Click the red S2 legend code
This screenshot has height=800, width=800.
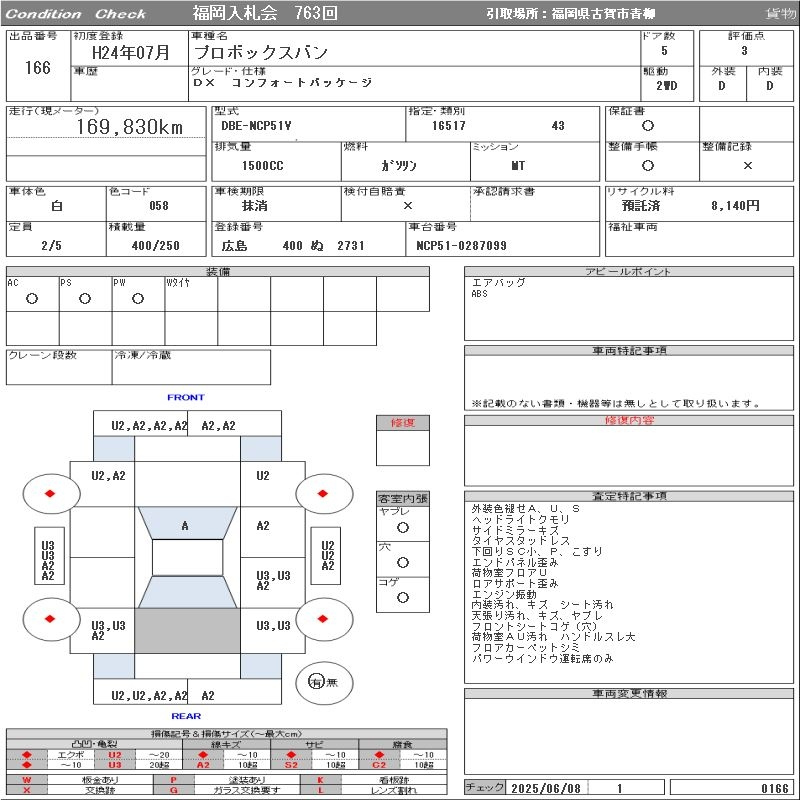[291, 765]
